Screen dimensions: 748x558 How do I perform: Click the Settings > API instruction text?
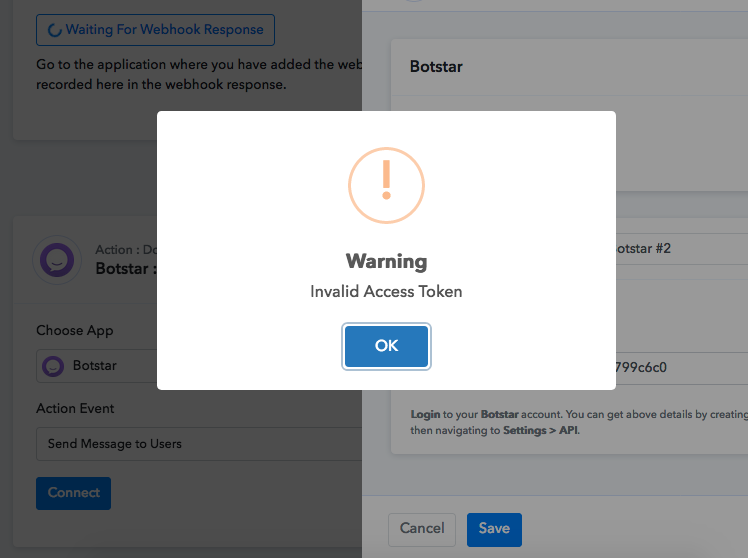pos(541,430)
